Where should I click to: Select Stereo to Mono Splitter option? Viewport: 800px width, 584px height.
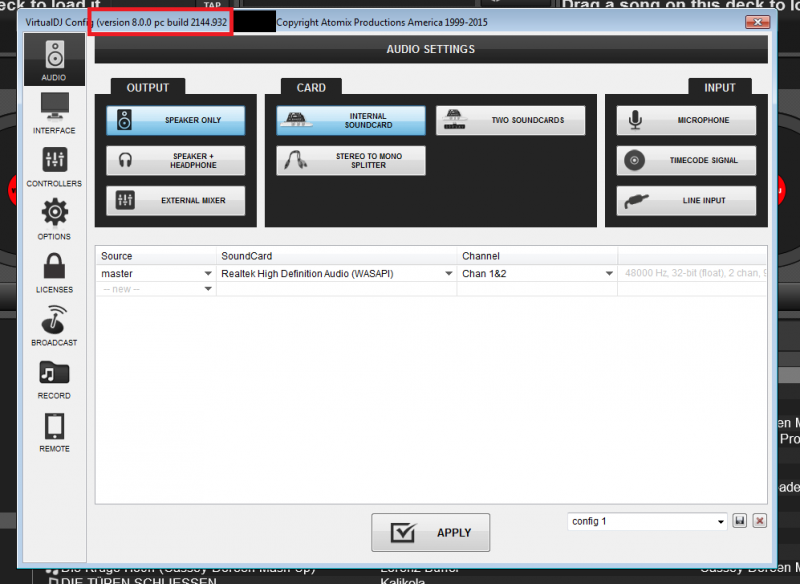click(x=351, y=161)
